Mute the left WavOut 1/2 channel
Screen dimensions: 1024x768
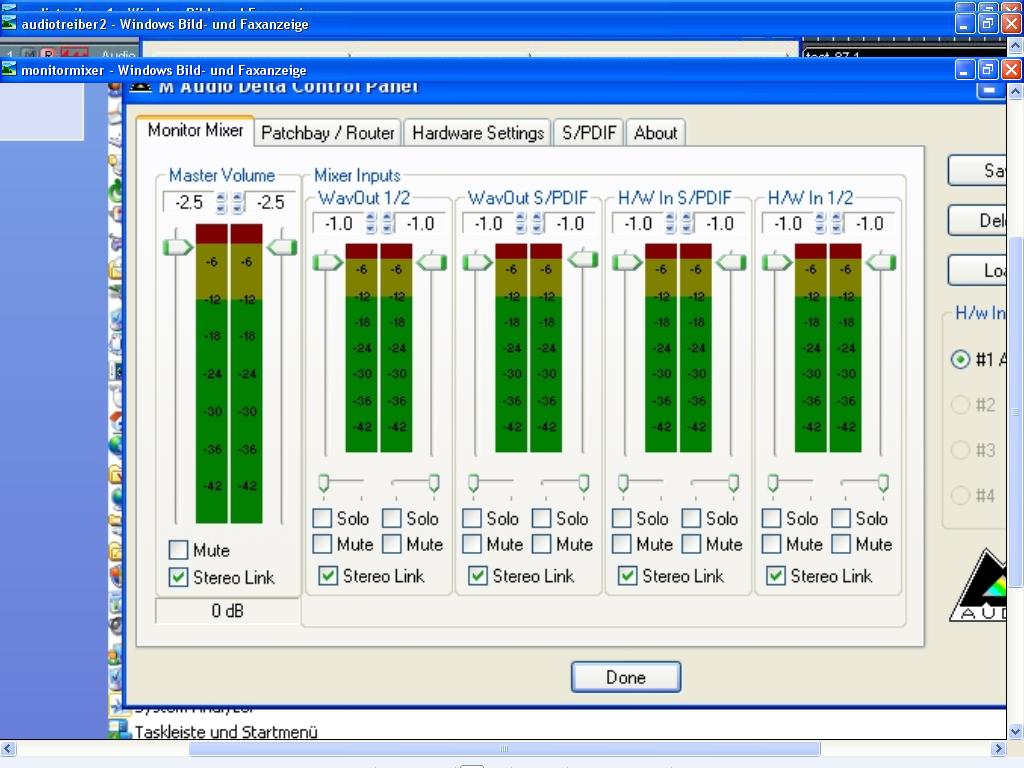322,544
